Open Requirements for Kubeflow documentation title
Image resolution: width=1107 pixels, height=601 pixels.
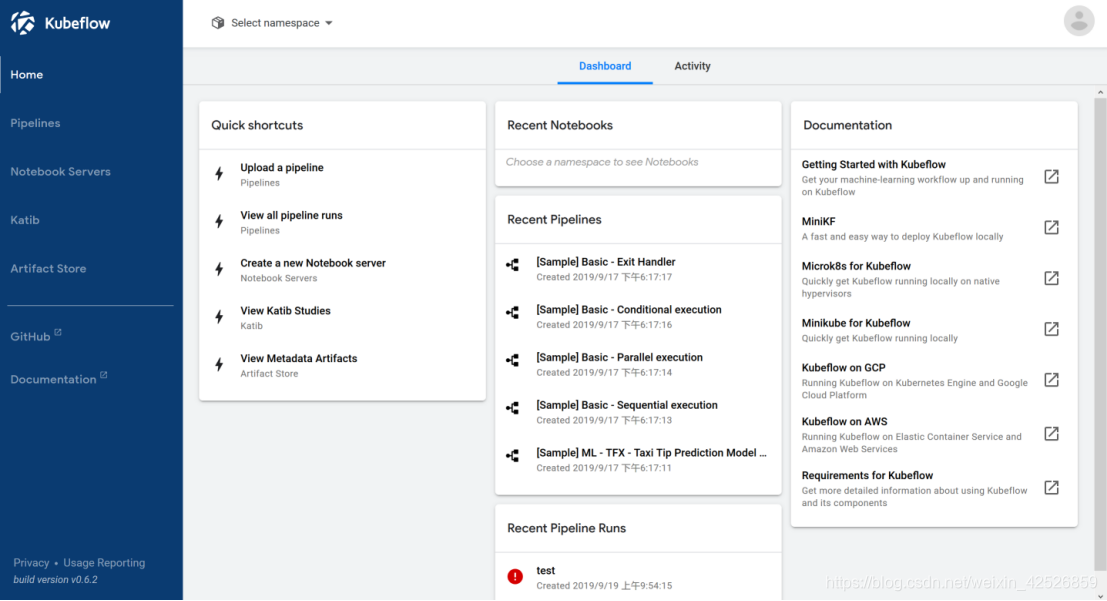[867, 475]
